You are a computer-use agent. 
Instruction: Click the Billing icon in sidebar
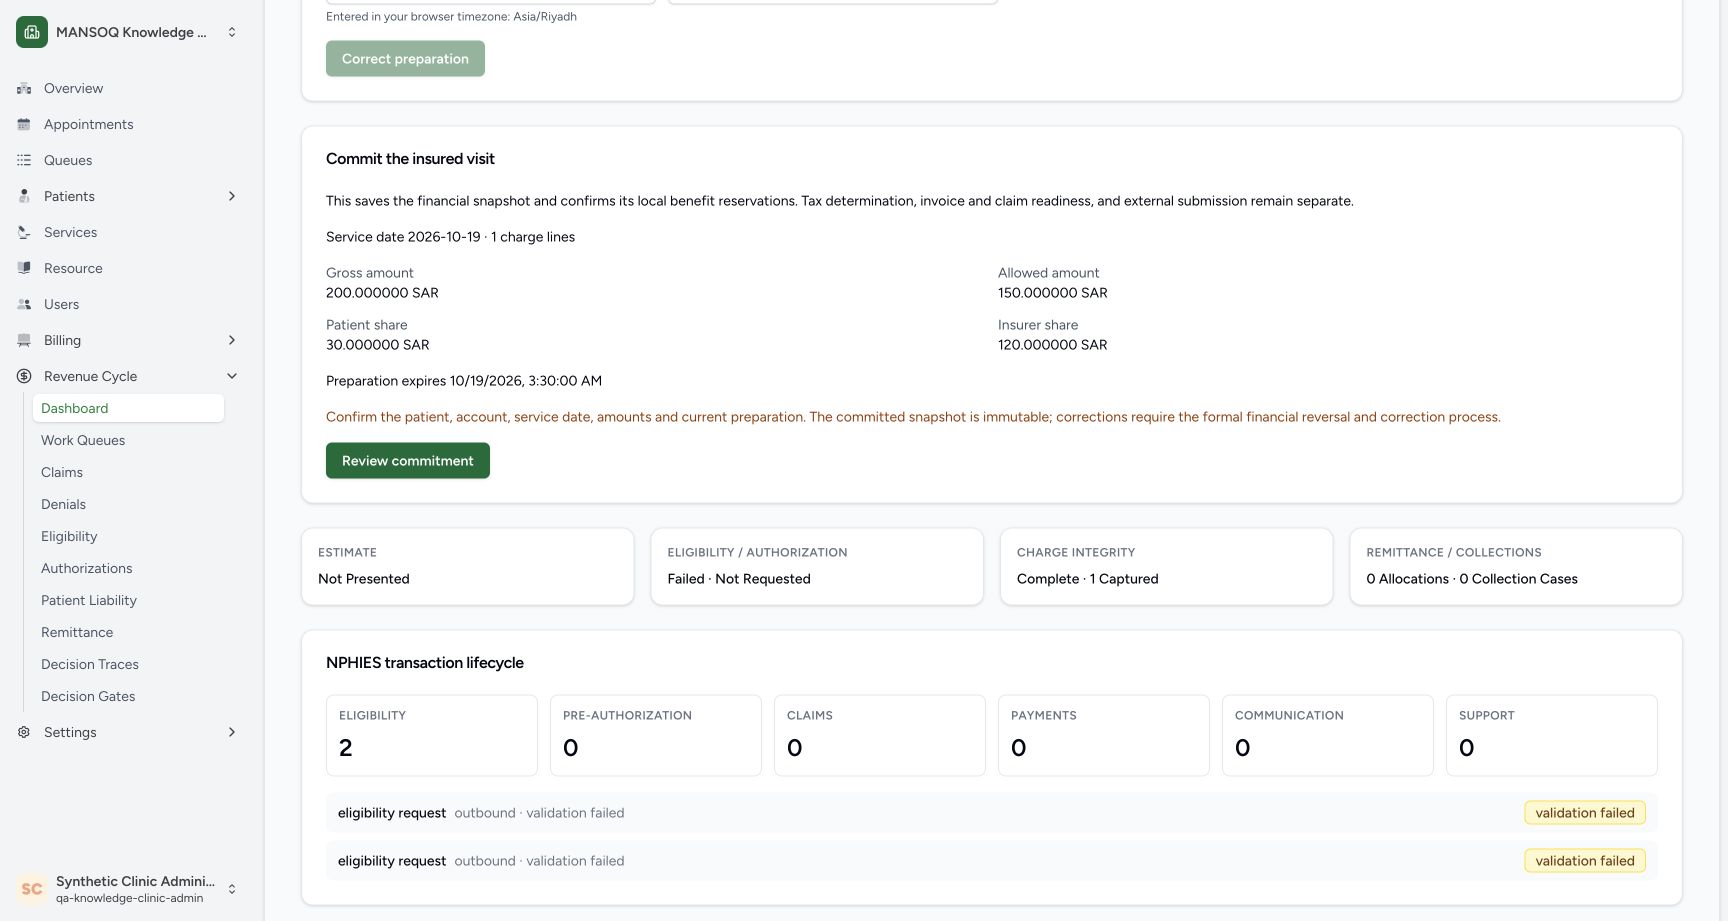(x=24, y=340)
